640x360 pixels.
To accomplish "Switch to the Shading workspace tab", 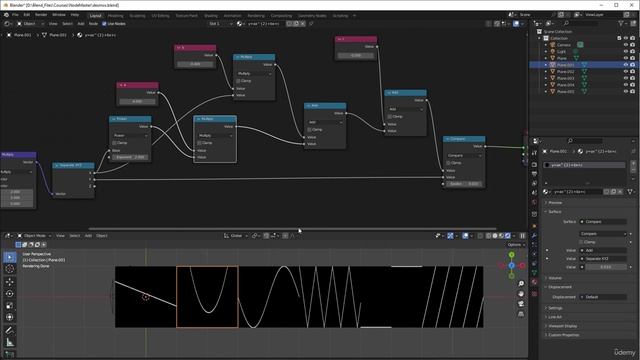I will 211,16.
